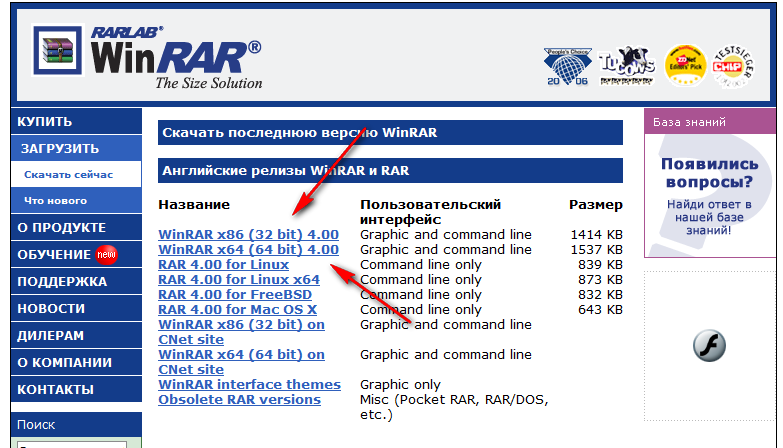
Task: Click the People's Choice 2006 award badge
Action: [567, 66]
